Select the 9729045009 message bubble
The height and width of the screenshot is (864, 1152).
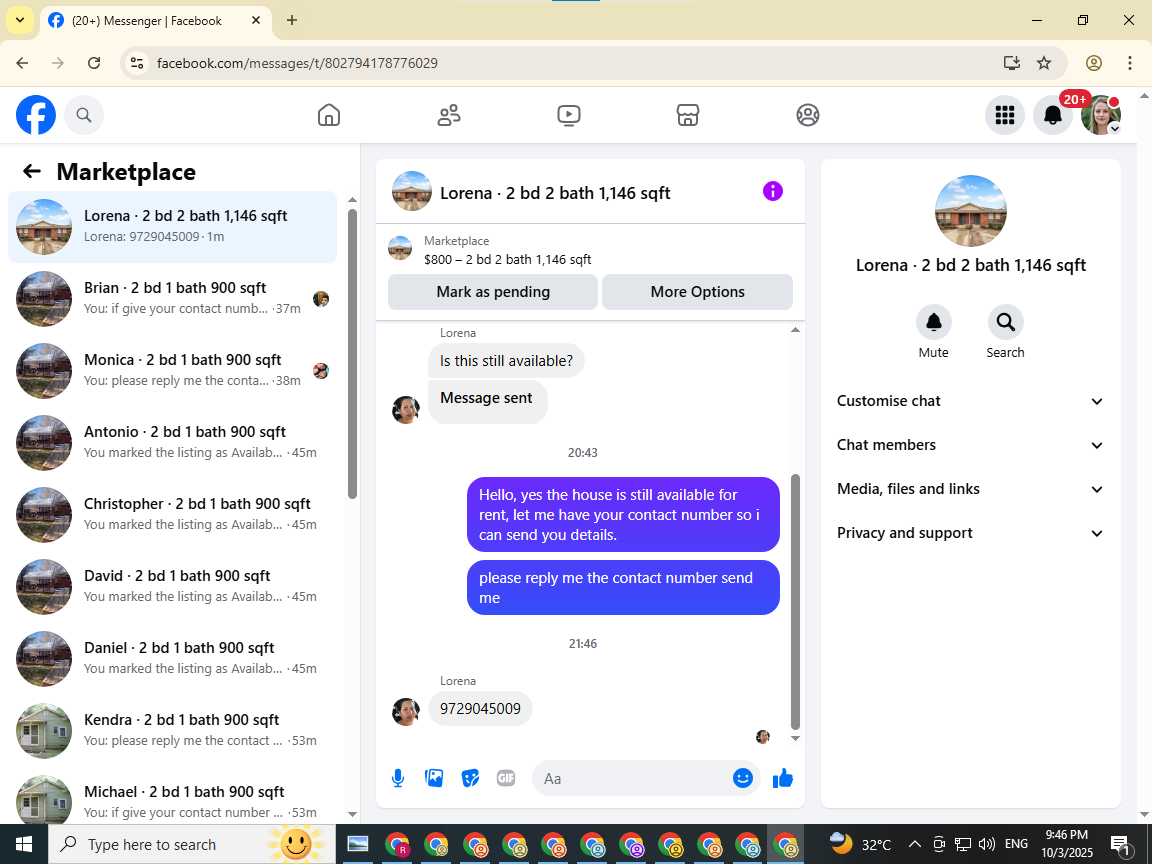pos(480,708)
